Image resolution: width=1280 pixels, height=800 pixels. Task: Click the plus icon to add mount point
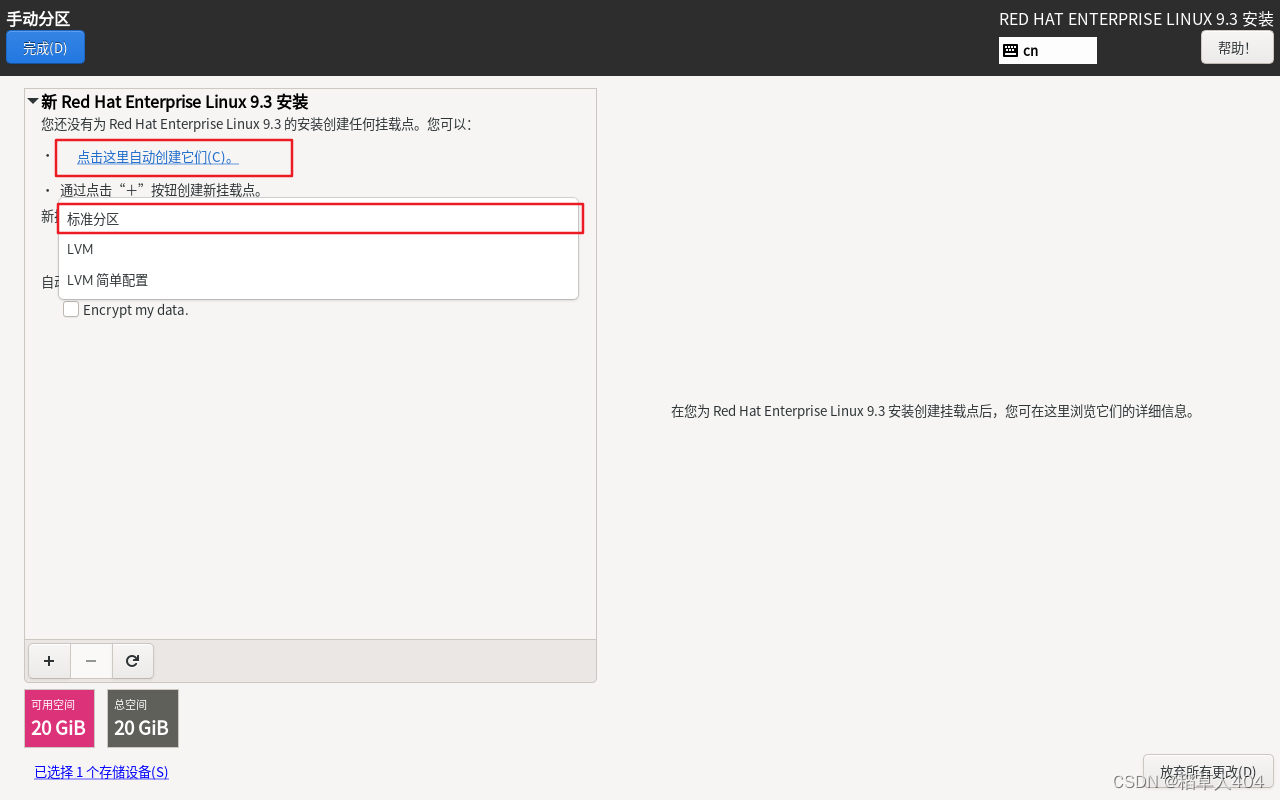[x=49, y=661]
